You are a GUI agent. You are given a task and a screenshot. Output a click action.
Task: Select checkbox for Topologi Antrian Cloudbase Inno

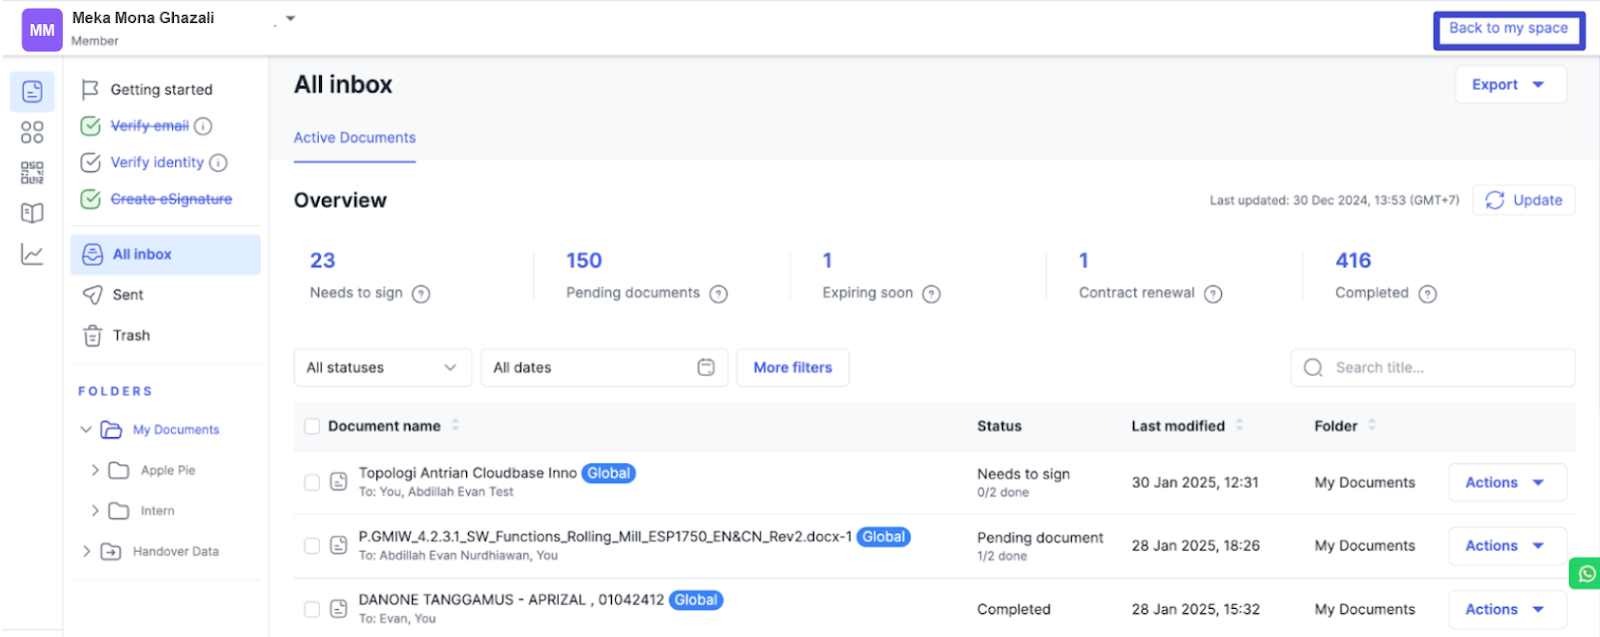(312, 483)
